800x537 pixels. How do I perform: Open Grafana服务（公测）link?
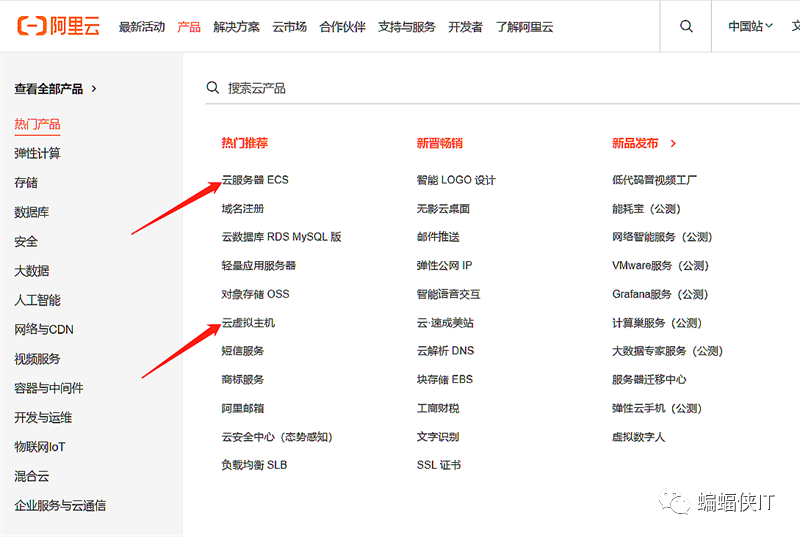coord(660,294)
